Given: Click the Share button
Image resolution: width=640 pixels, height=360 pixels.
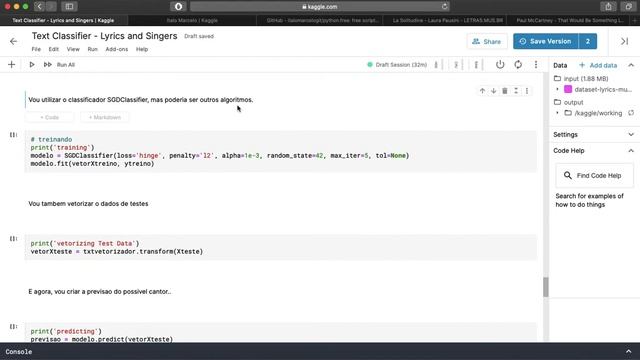Looking at the screenshot, I should pyautogui.click(x=487, y=41).
